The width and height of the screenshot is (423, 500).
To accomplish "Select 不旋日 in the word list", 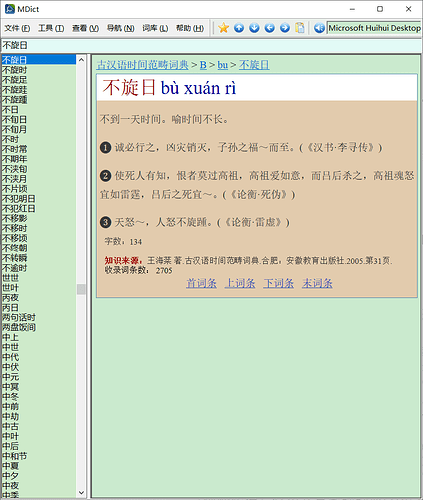I will tap(39, 60).
